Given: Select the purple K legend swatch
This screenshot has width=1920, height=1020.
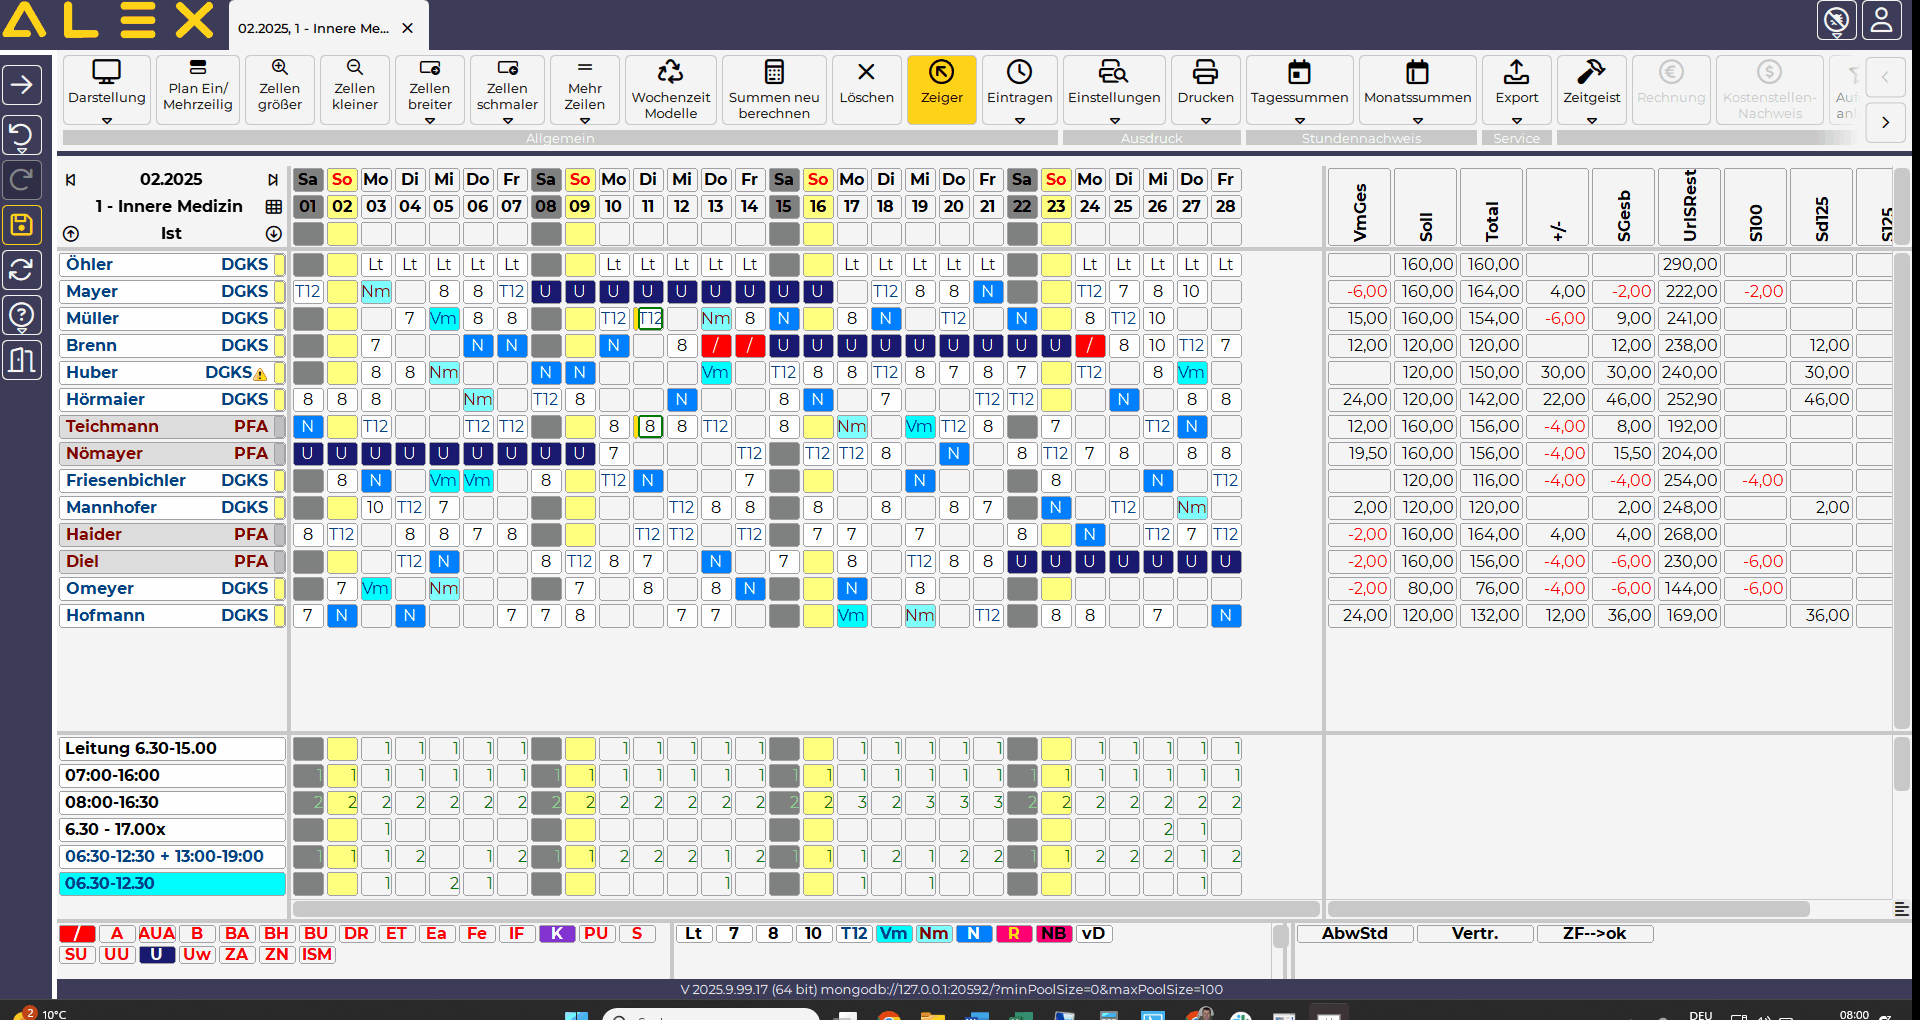Looking at the screenshot, I should coord(557,934).
